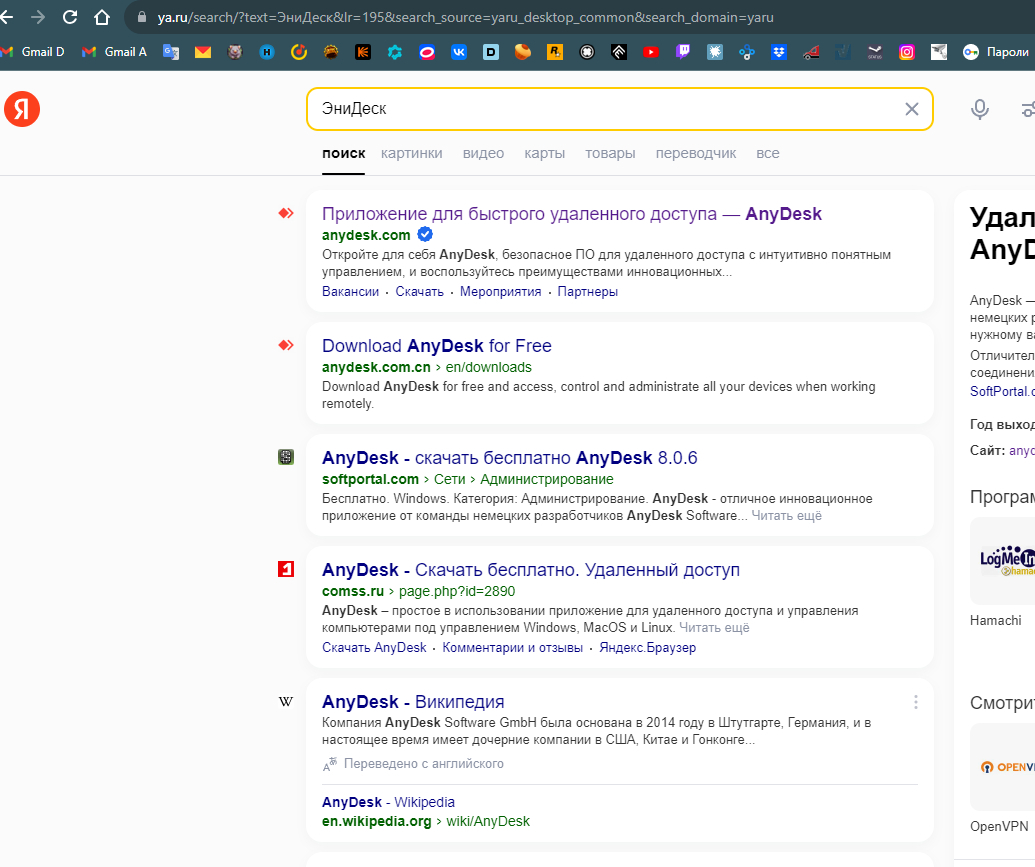Open the softportal 'AnyDesk - скачать бесплатно' result
1035x867 pixels.
(x=510, y=458)
